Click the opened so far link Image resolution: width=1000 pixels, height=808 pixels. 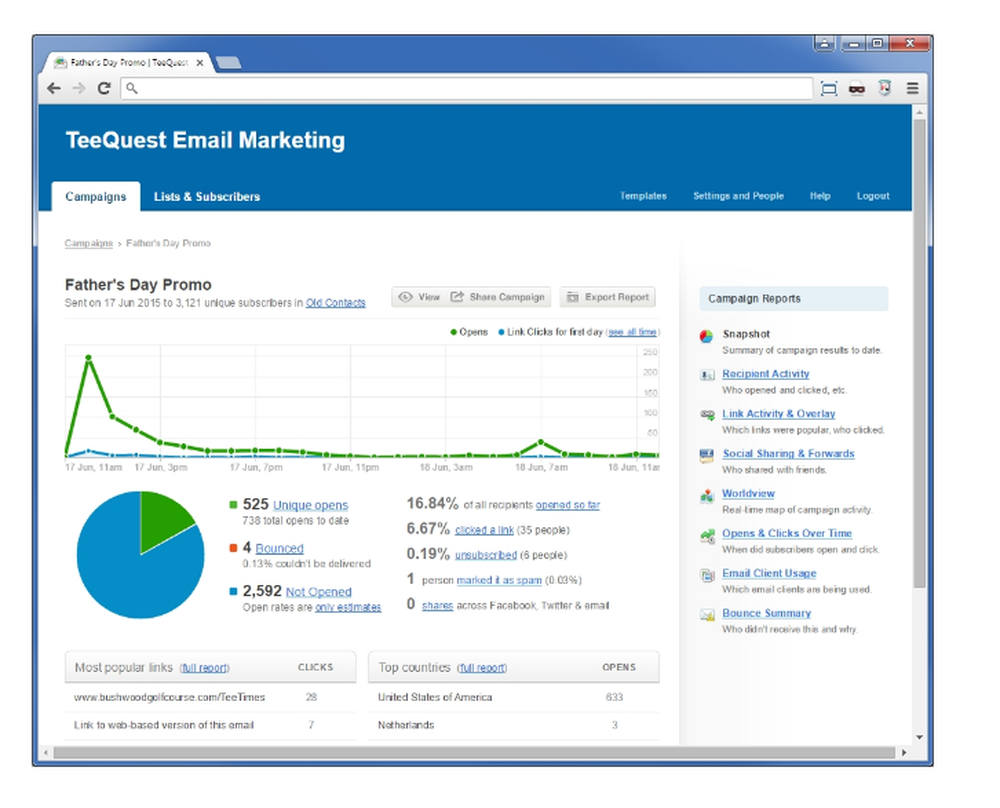[568, 505]
